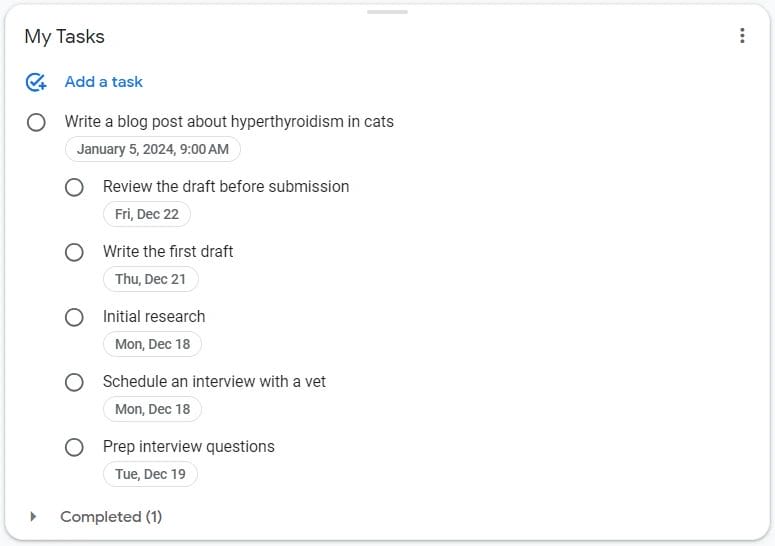This screenshot has height=546, width=775.
Task: Click the Completed (1) label
Action: pos(111,517)
